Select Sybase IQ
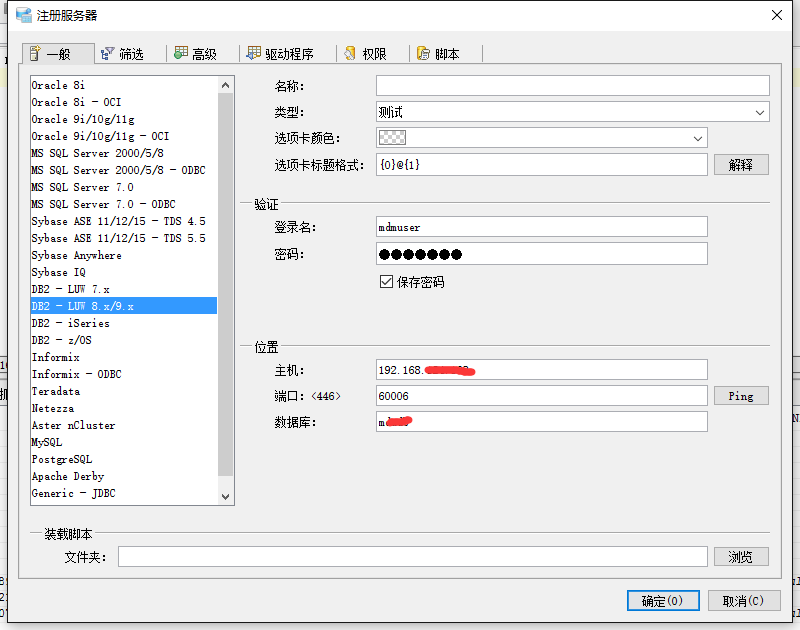Viewport: 800px width, 630px height. [124, 272]
